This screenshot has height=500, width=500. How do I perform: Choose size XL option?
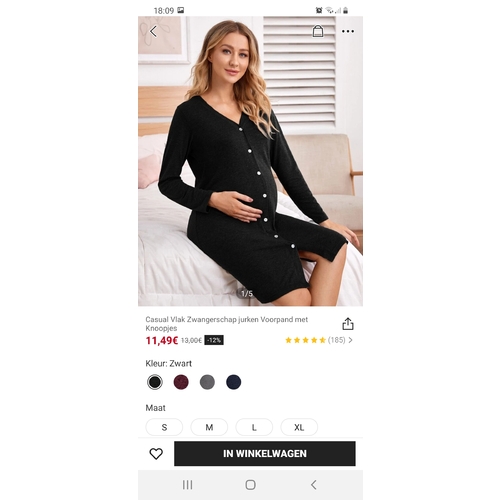tap(299, 427)
